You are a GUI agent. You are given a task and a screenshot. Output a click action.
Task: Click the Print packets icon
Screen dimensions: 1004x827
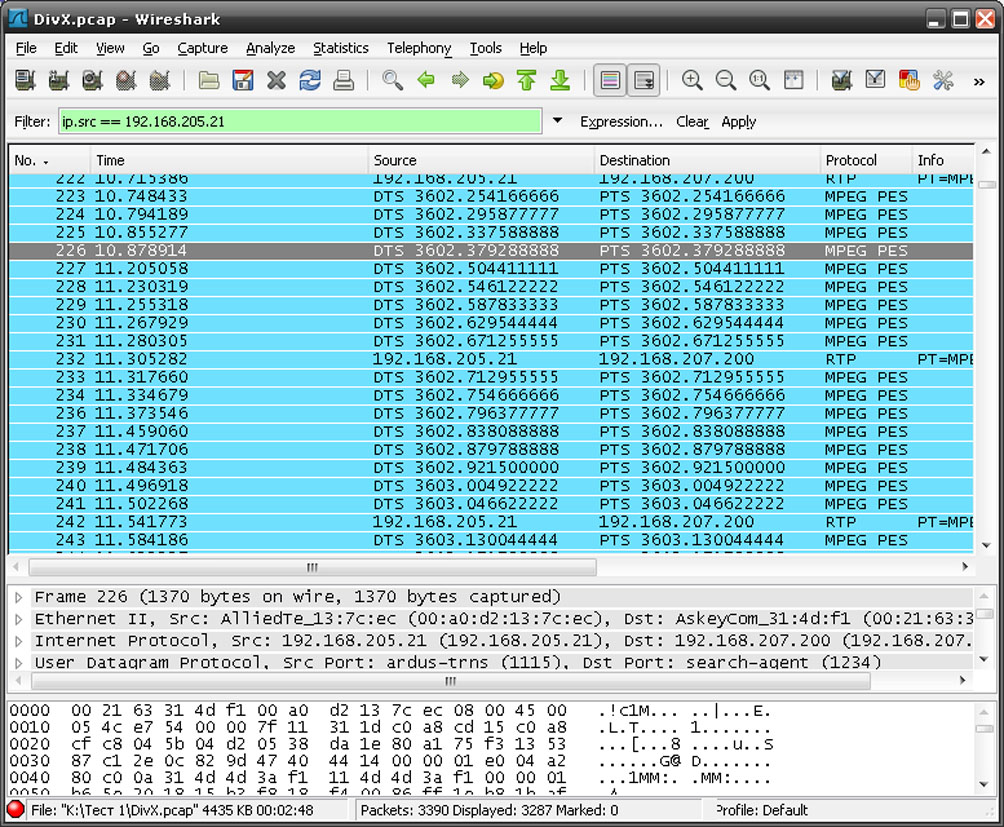tap(343, 80)
